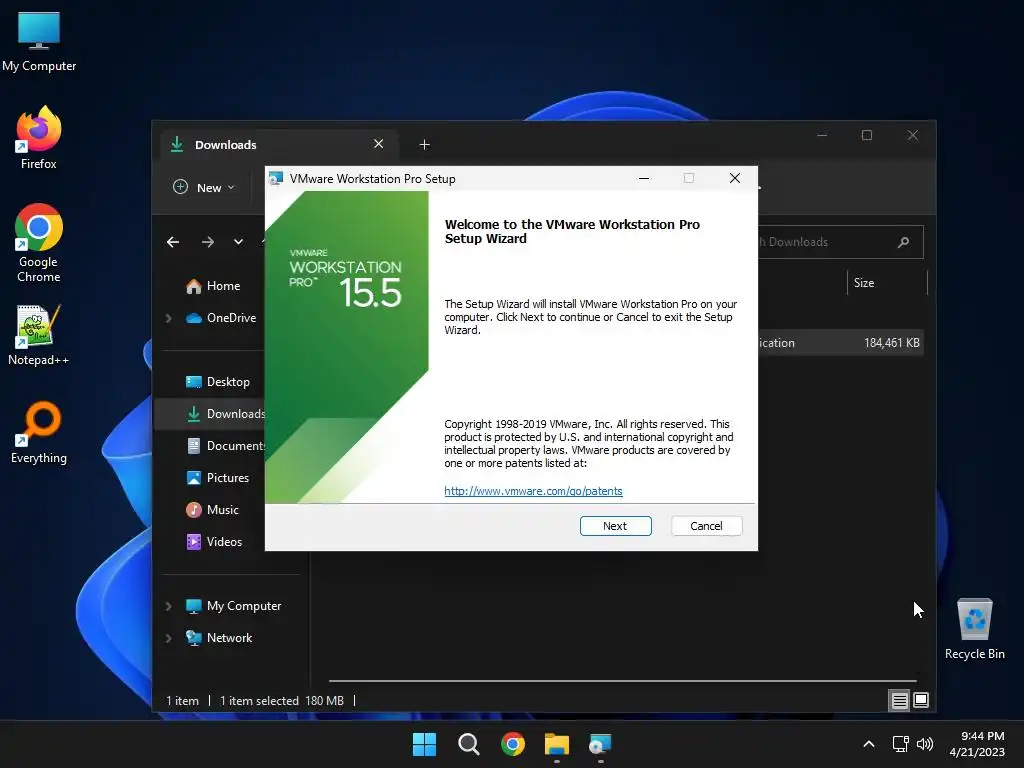This screenshot has width=1024, height=768.
Task: Launch Firefox from the desktop
Action: (39, 138)
